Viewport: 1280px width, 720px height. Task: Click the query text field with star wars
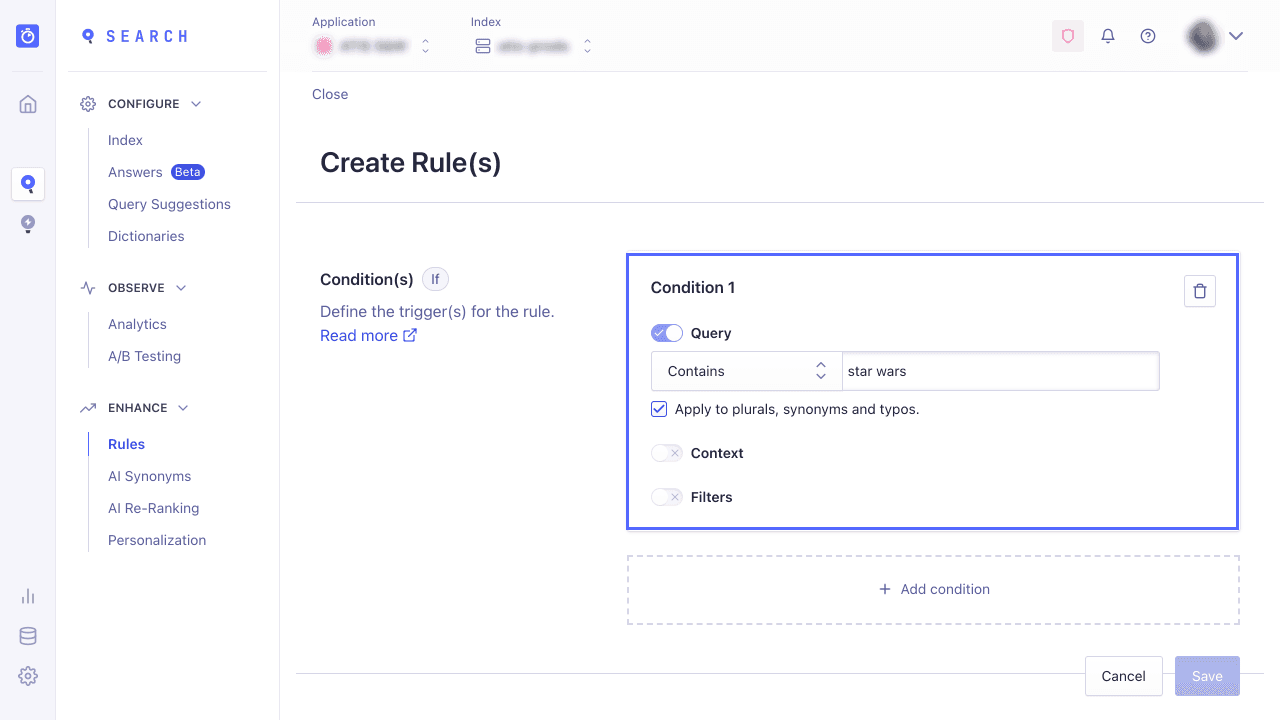point(1001,371)
